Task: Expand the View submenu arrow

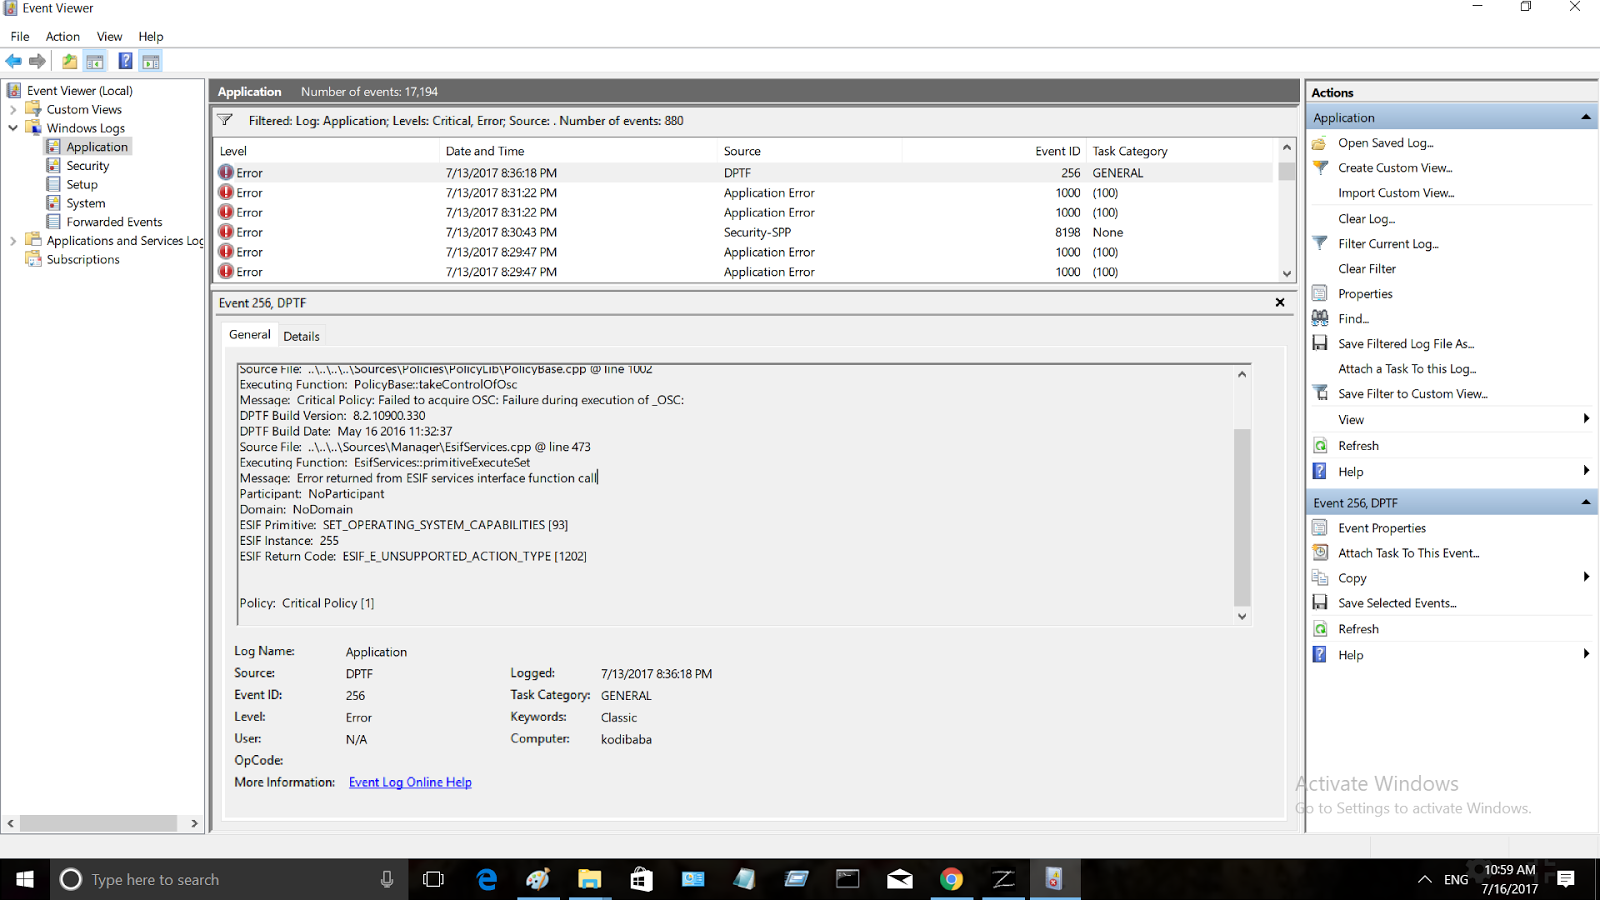Action: [1585, 419]
